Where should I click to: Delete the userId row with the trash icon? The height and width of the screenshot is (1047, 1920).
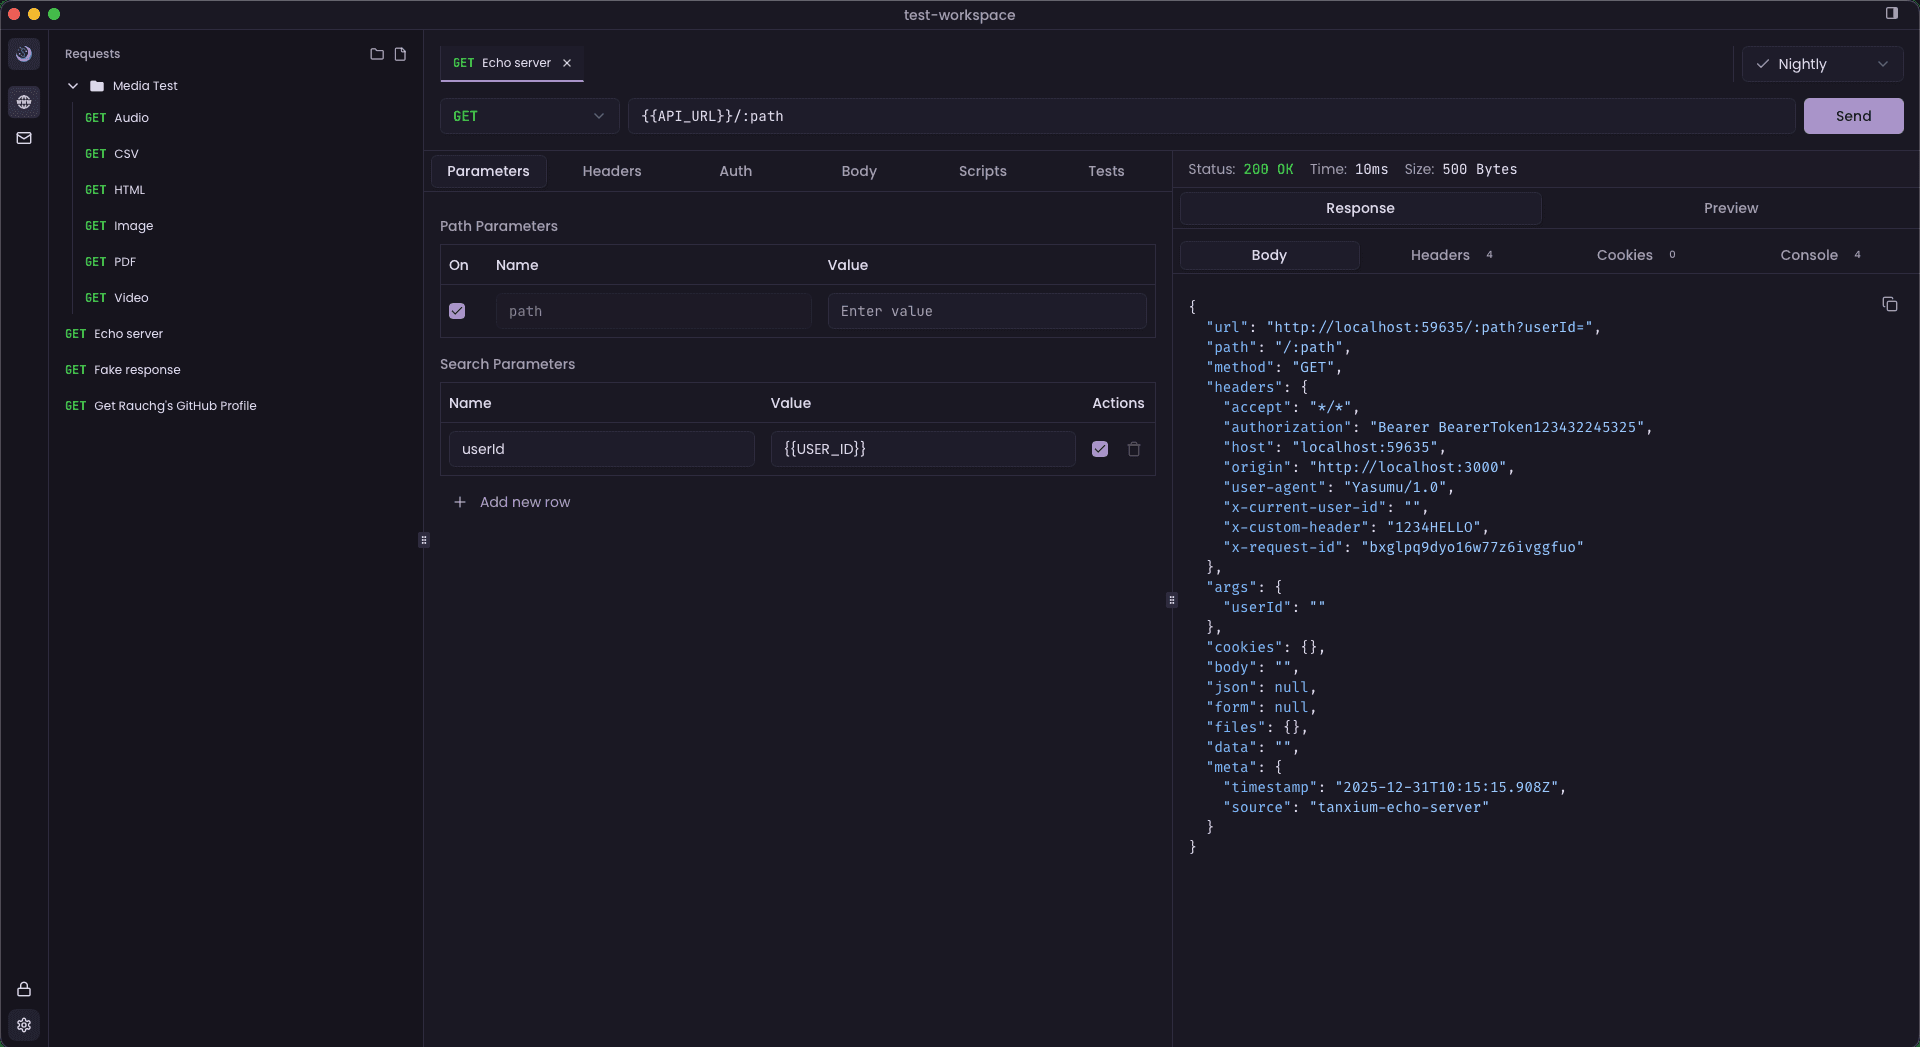click(x=1133, y=449)
